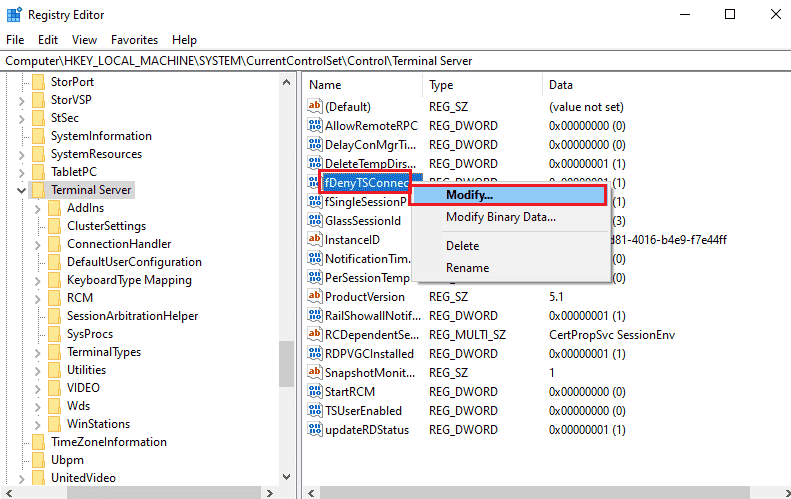Expand the AddIns subkey
Viewport: 791px width, 499px height.
click(38, 209)
